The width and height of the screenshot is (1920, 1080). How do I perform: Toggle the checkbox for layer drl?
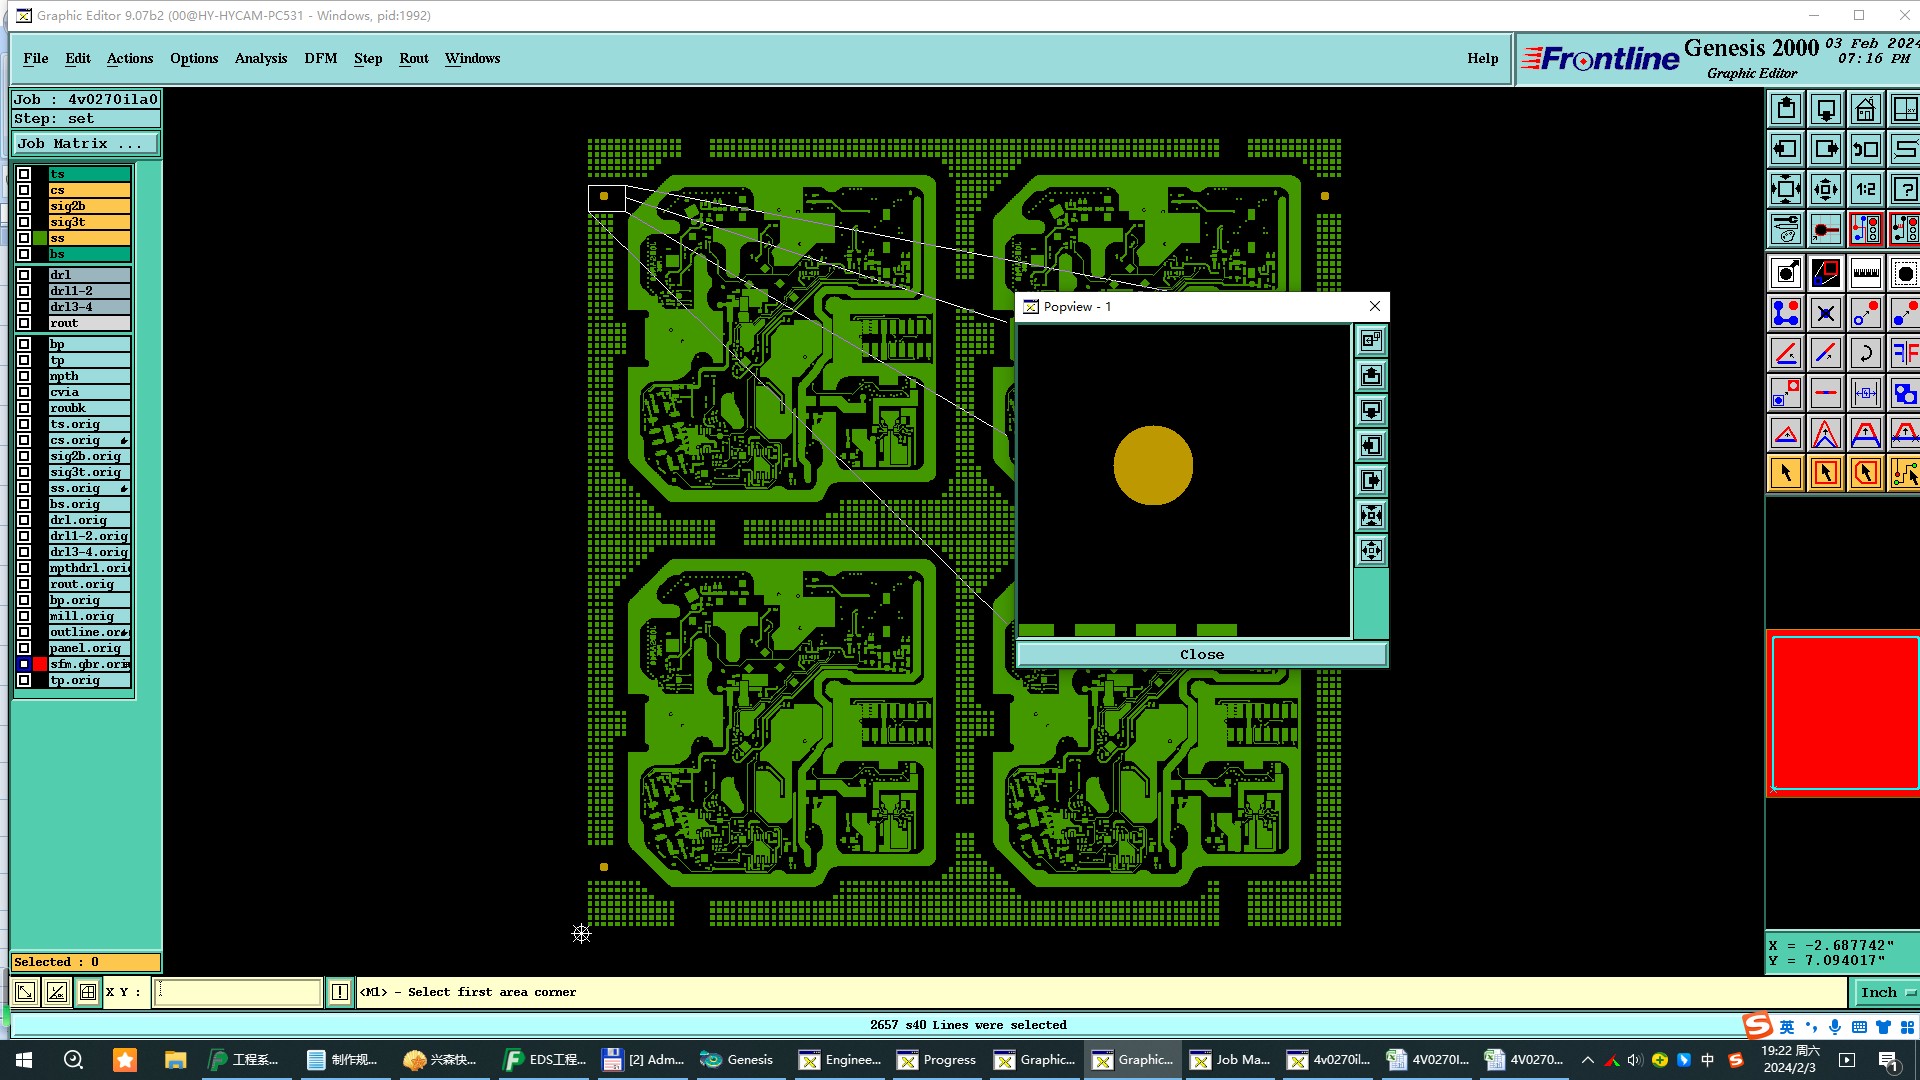pyautogui.click(x=24, y=275)
